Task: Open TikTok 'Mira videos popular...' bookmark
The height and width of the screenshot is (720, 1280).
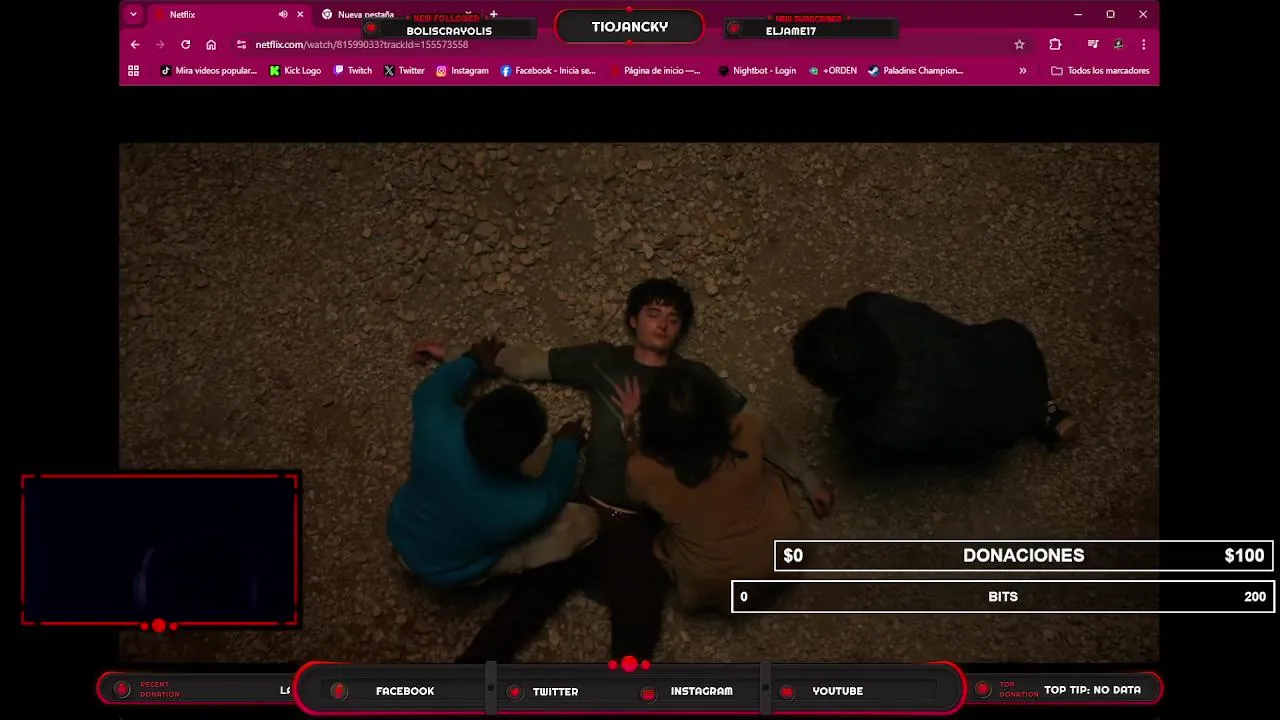Action: pyautogui.click(x=209, y=70)
